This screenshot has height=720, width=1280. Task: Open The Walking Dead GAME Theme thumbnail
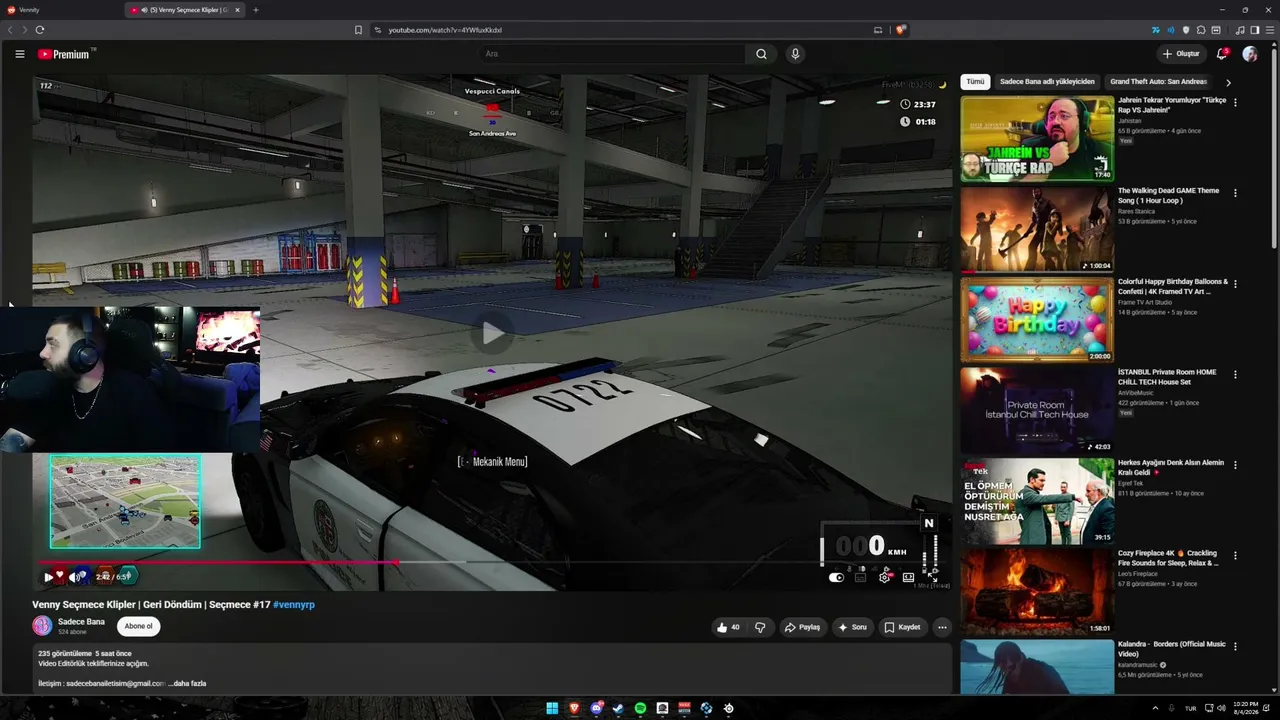1037,230
